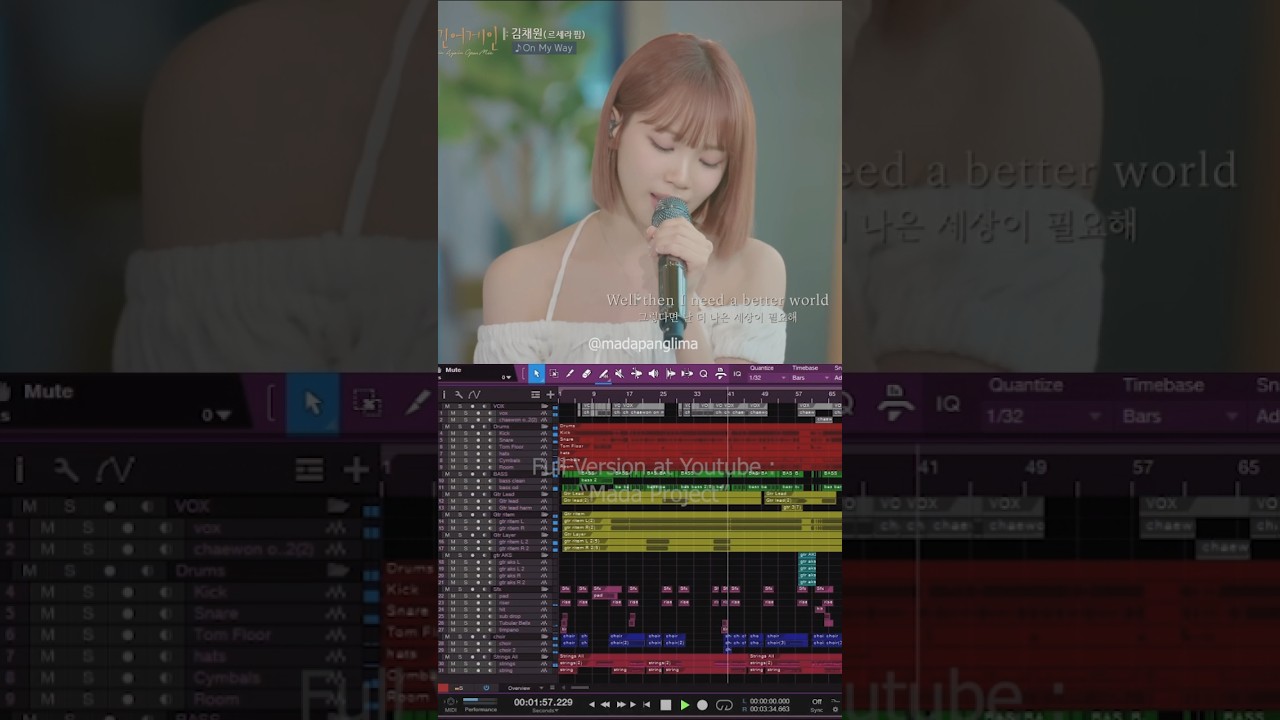Click the return to zero button
The image size is (1280, 720).
pos(646,705)
